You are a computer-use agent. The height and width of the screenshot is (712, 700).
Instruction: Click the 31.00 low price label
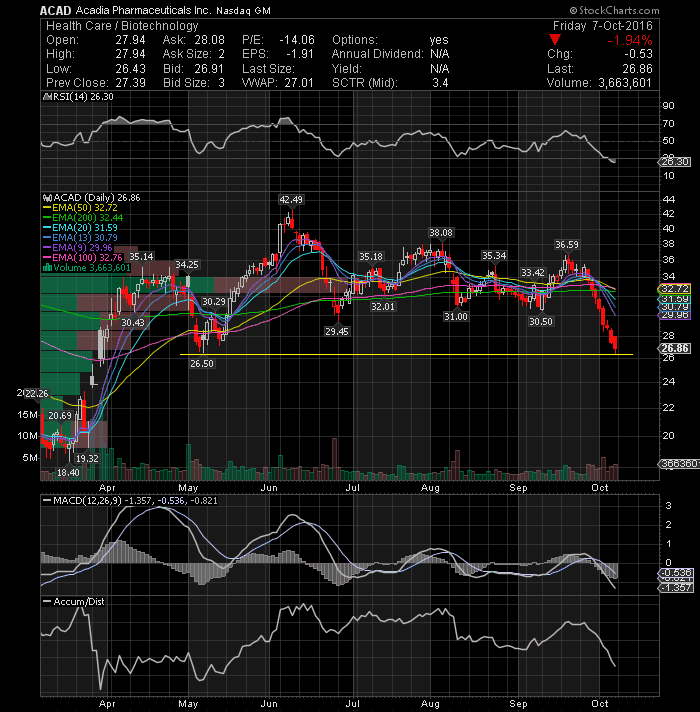(x=455, y=316)
